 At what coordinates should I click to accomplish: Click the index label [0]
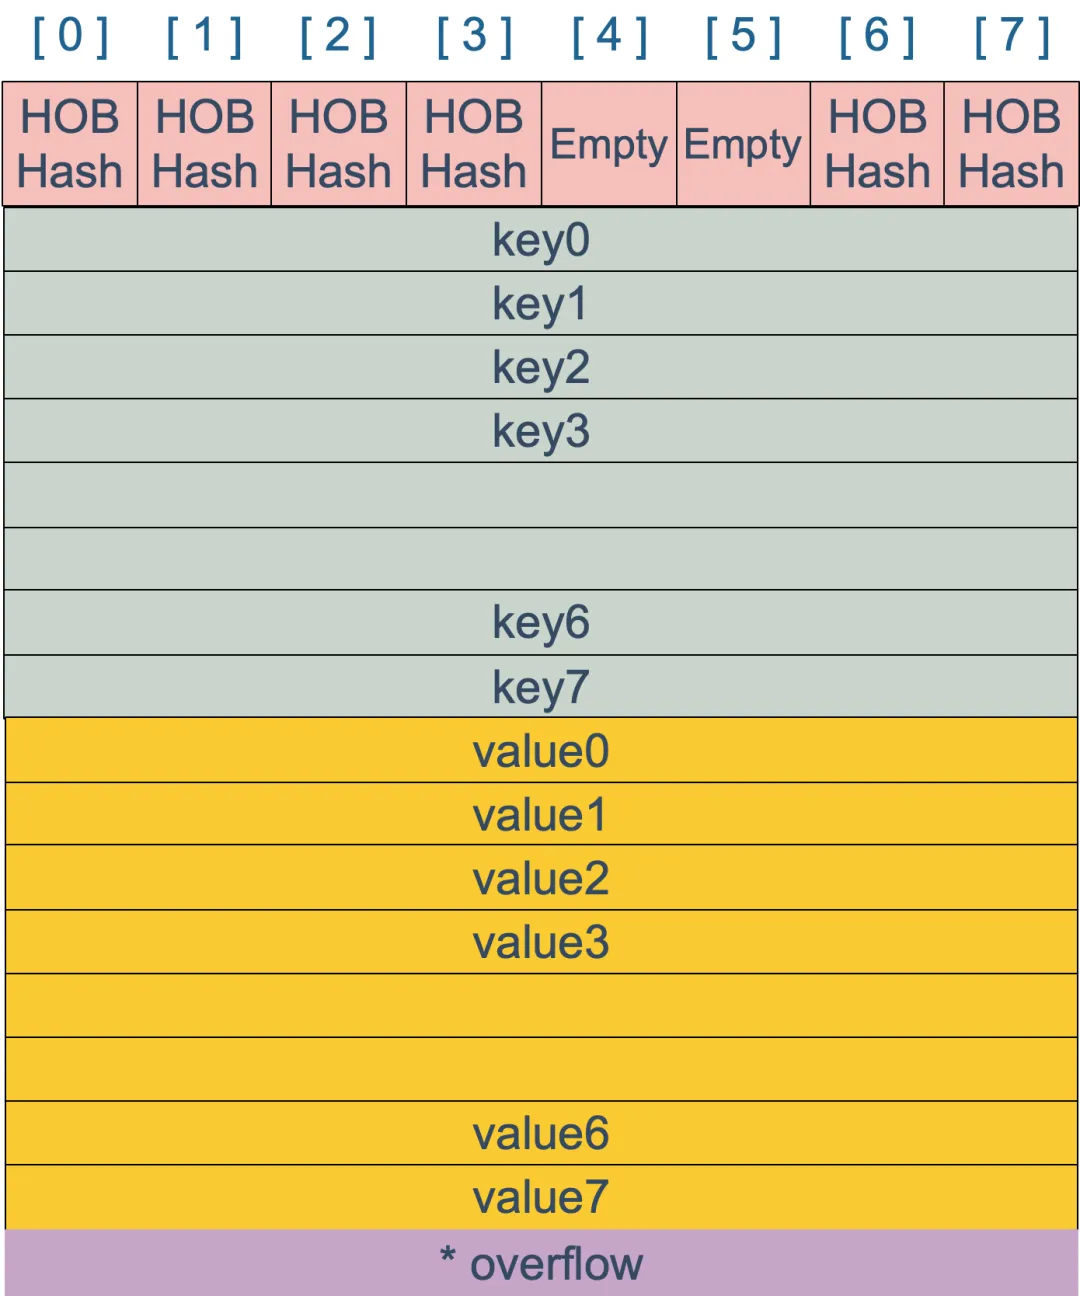[x=70, y=38]
